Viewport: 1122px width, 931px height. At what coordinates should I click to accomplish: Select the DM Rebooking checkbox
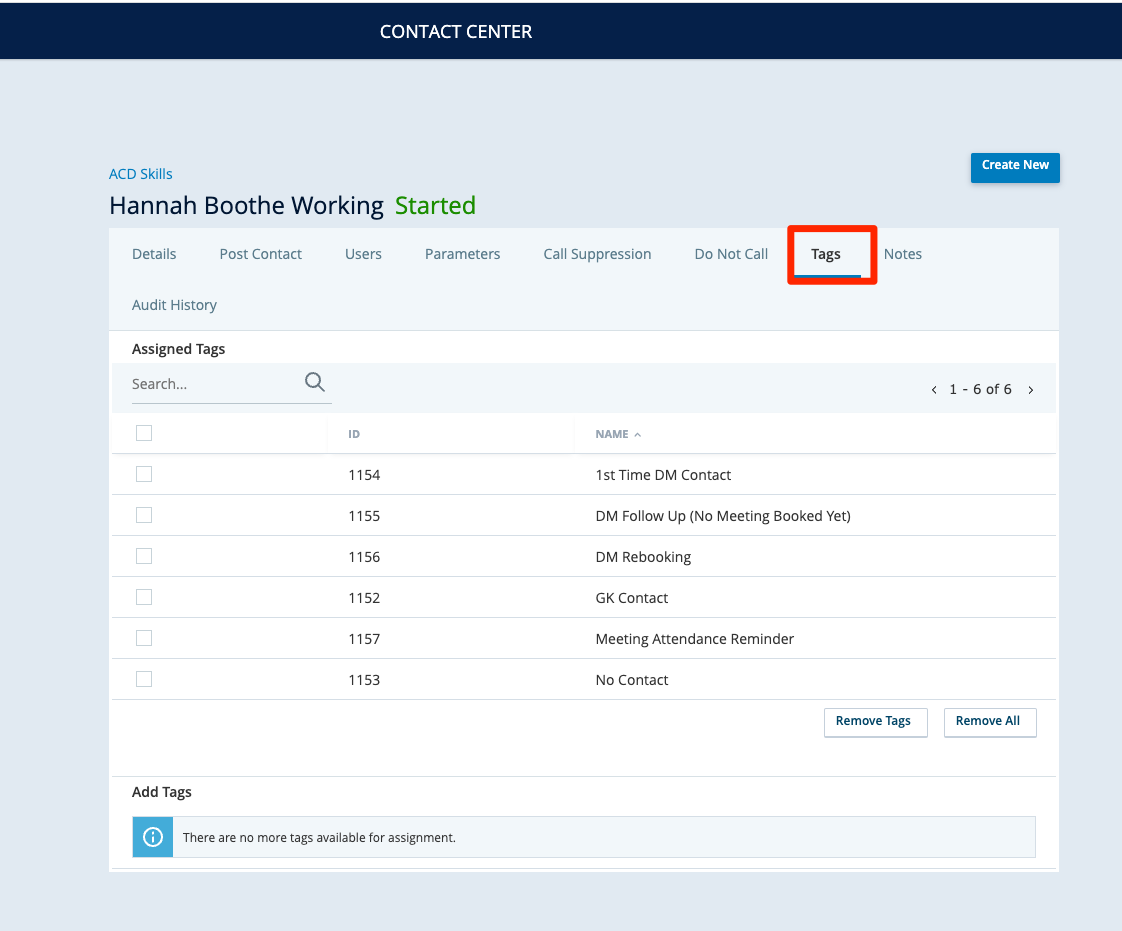(x=144, y=556)
